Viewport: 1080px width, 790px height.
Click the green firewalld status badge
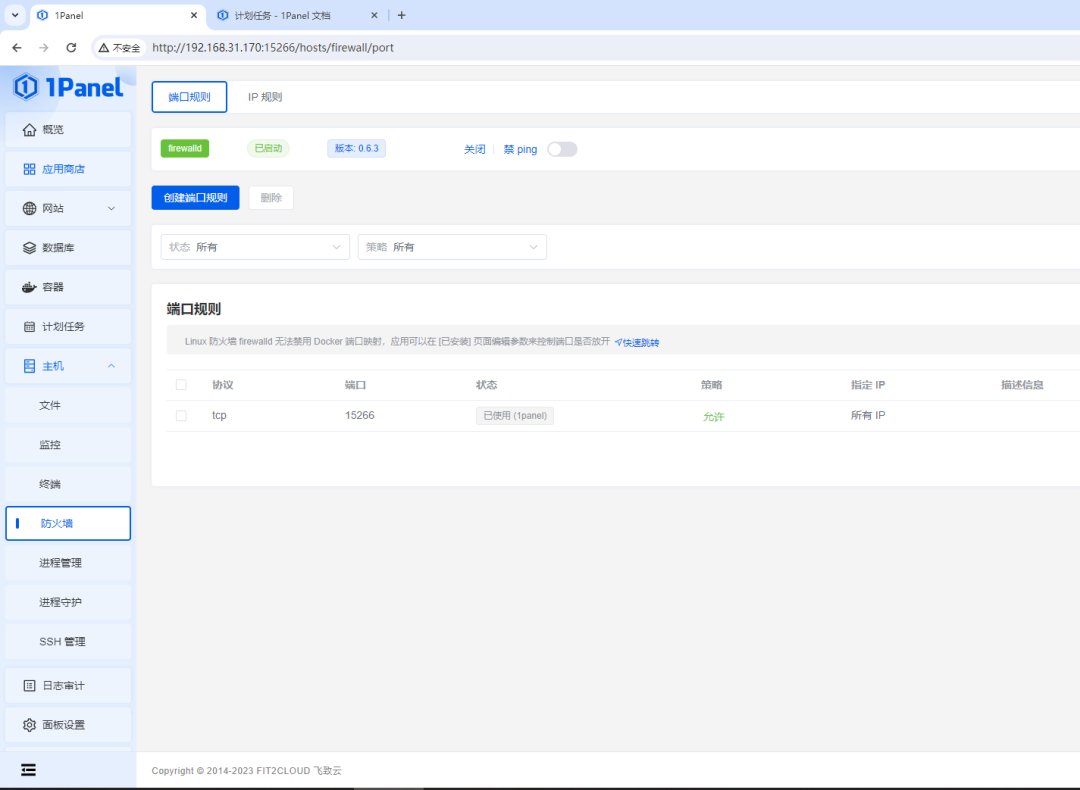(x=184, y=147)
